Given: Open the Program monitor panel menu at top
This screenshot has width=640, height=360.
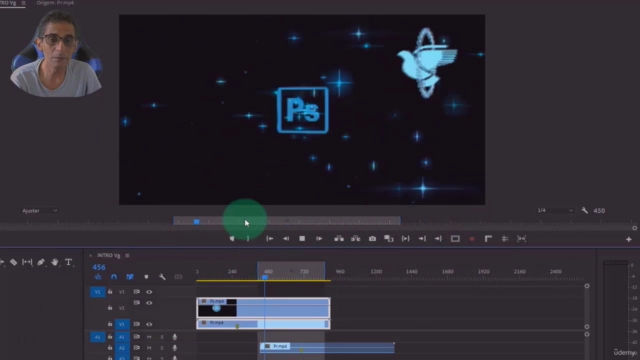Looking at the screenshot, I should point(23,3).
